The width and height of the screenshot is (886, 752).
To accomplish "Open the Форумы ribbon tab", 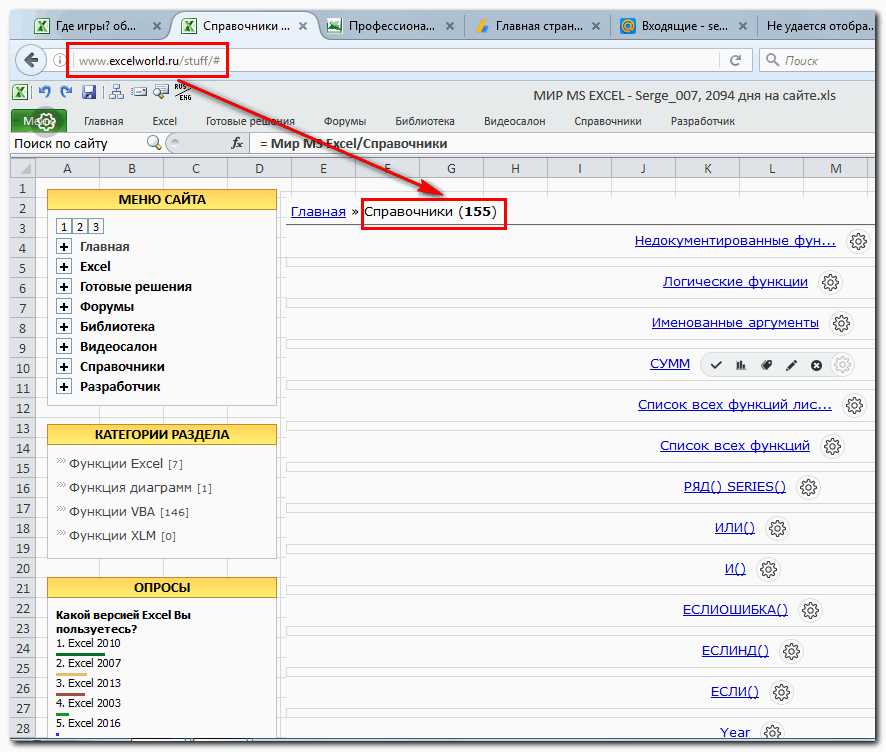I will coord(345,121).
